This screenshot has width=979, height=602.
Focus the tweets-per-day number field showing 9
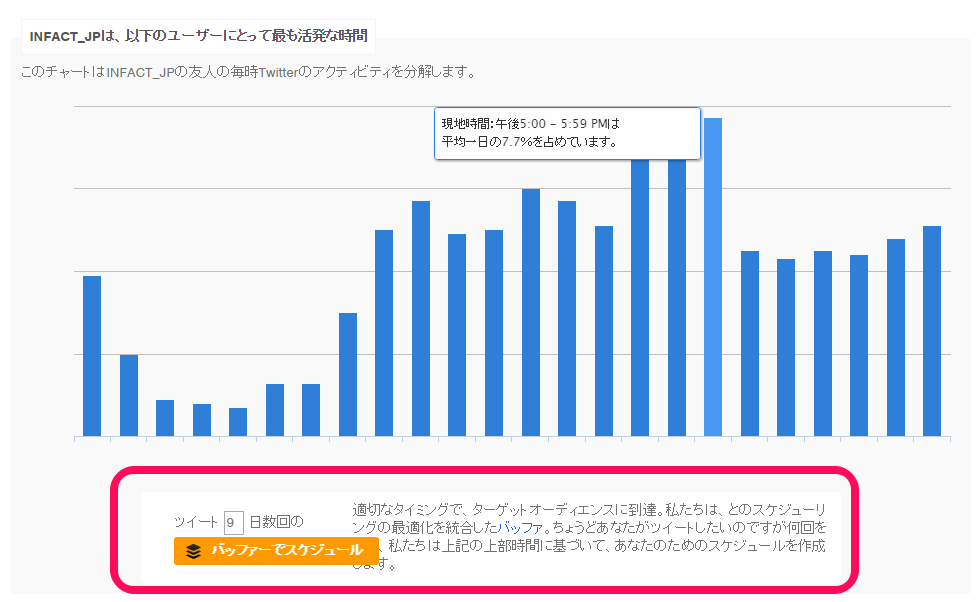233,522
